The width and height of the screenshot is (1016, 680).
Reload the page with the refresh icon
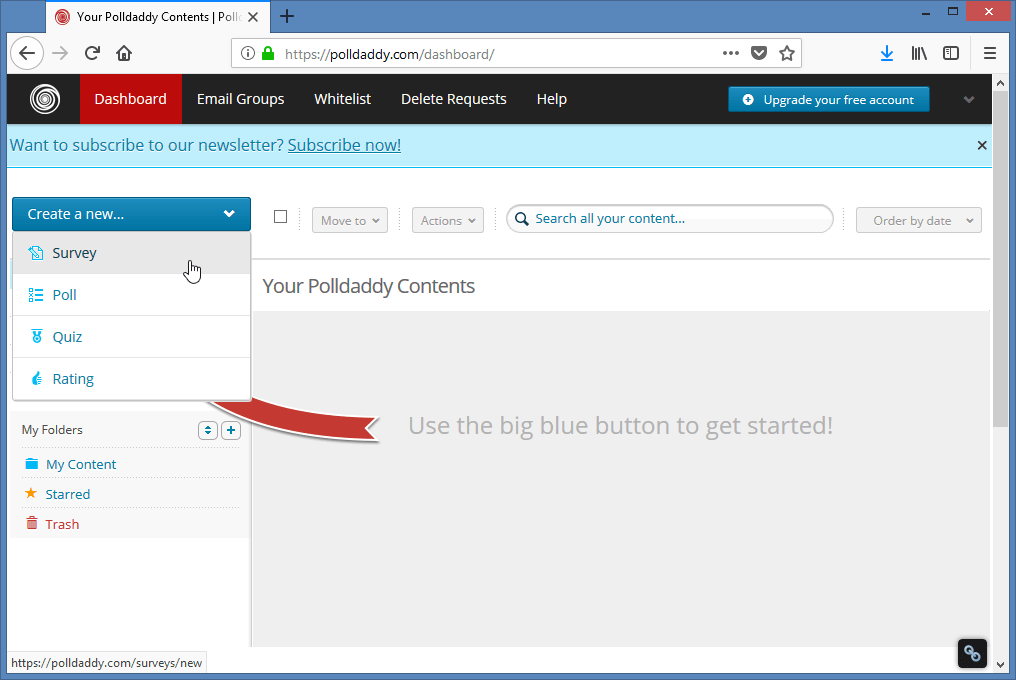click(92, 53)
